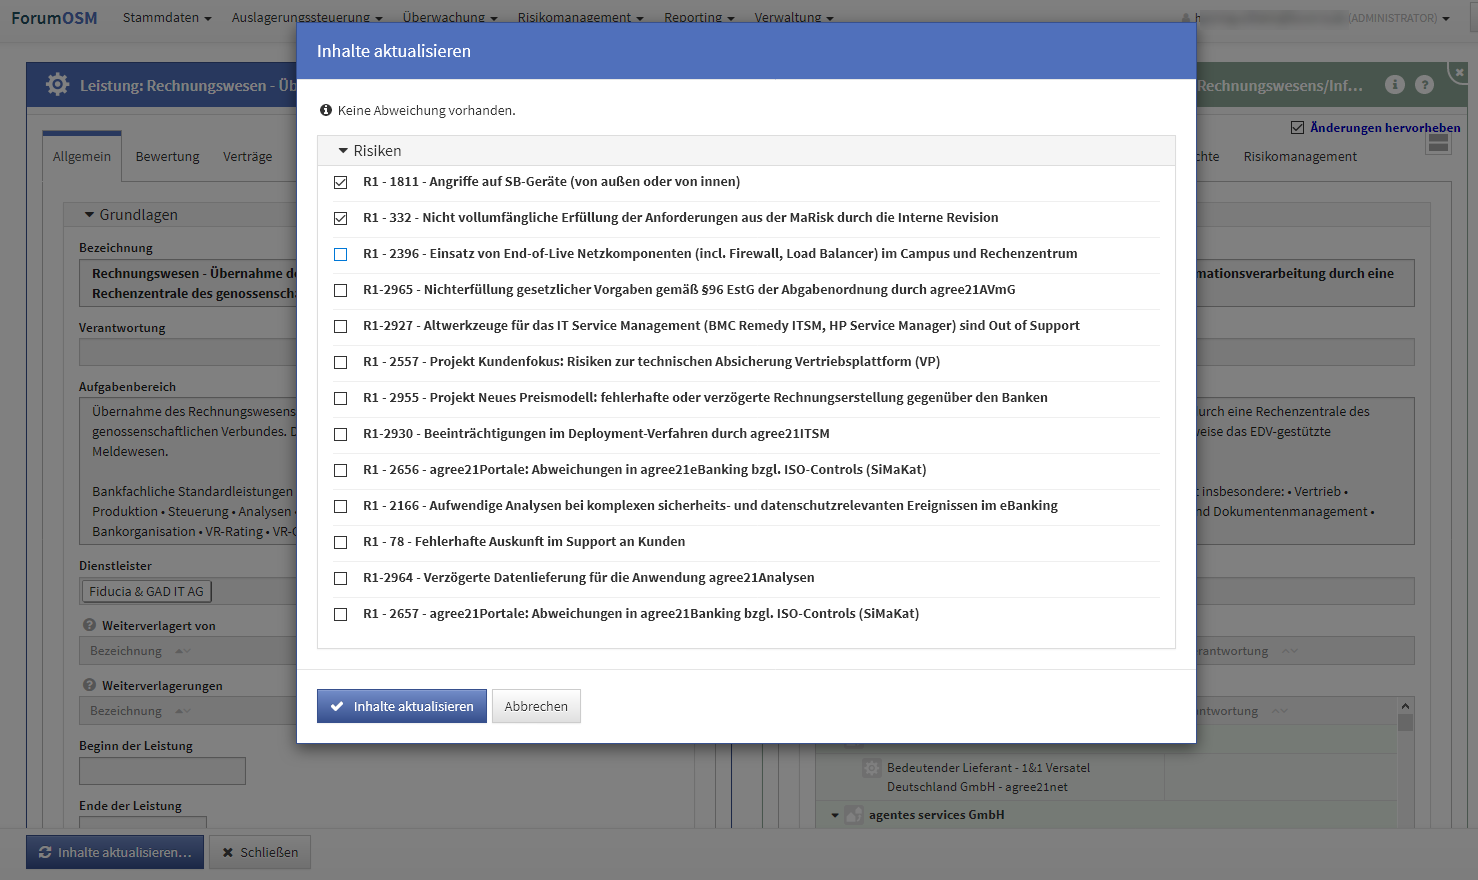Open the Stammdaten dropdown menu
This screenshot has width=1478, height=880.
pos(166,18)
